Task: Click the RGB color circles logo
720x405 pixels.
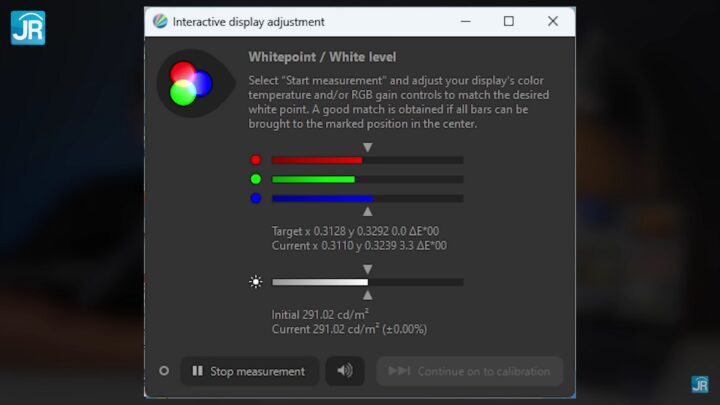Action: click(x=190, y=84)
